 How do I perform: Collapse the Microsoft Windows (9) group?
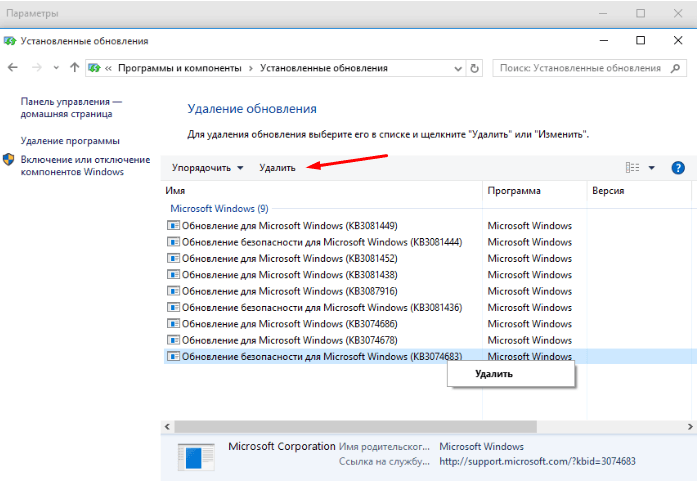(x=219, y=208)
